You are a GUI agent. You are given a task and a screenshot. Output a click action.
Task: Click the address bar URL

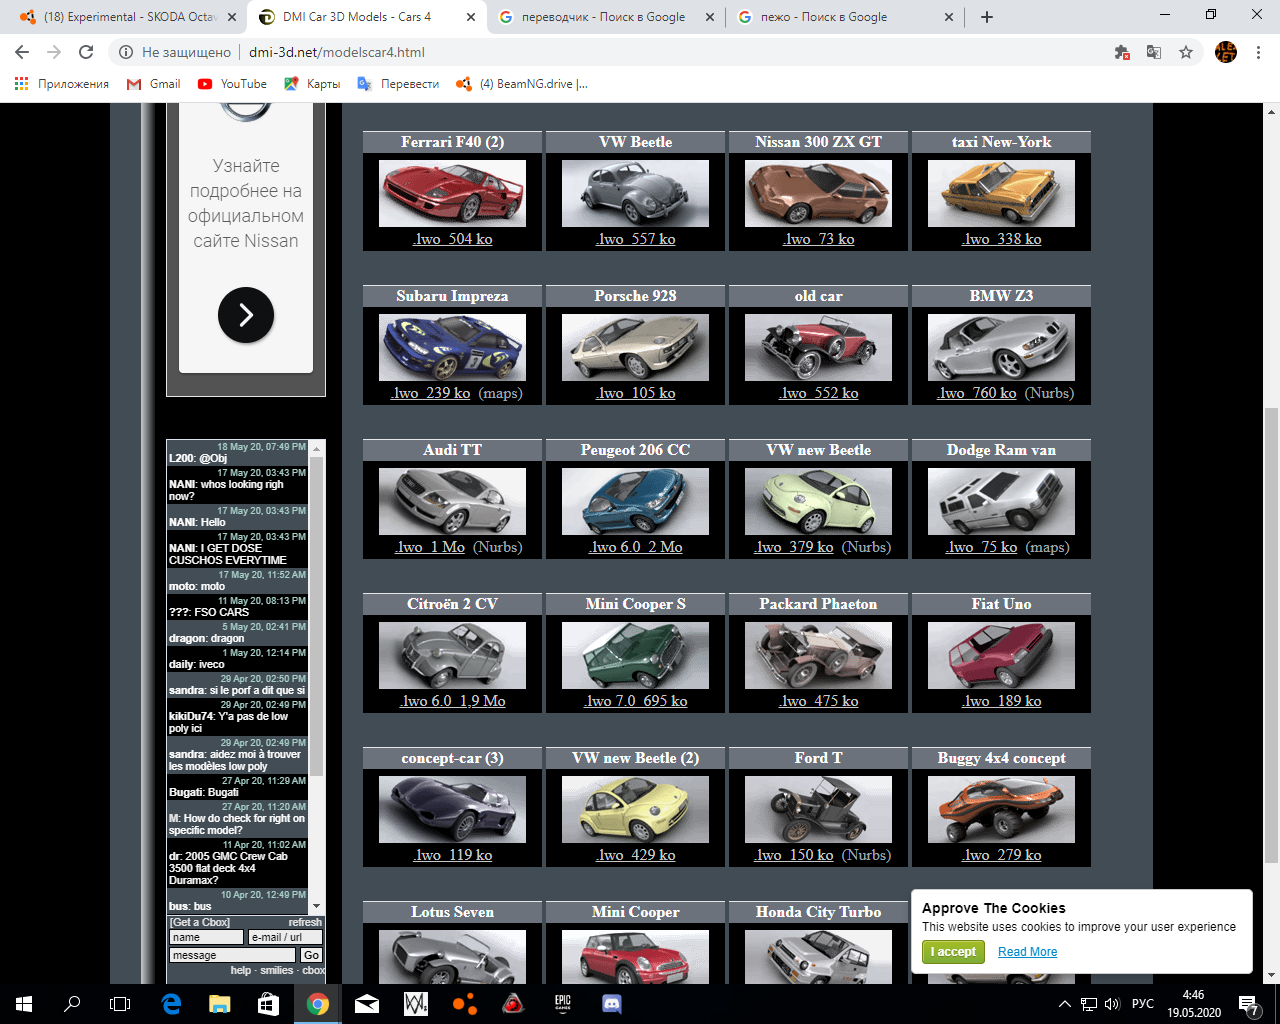click(x=337, y=52)
